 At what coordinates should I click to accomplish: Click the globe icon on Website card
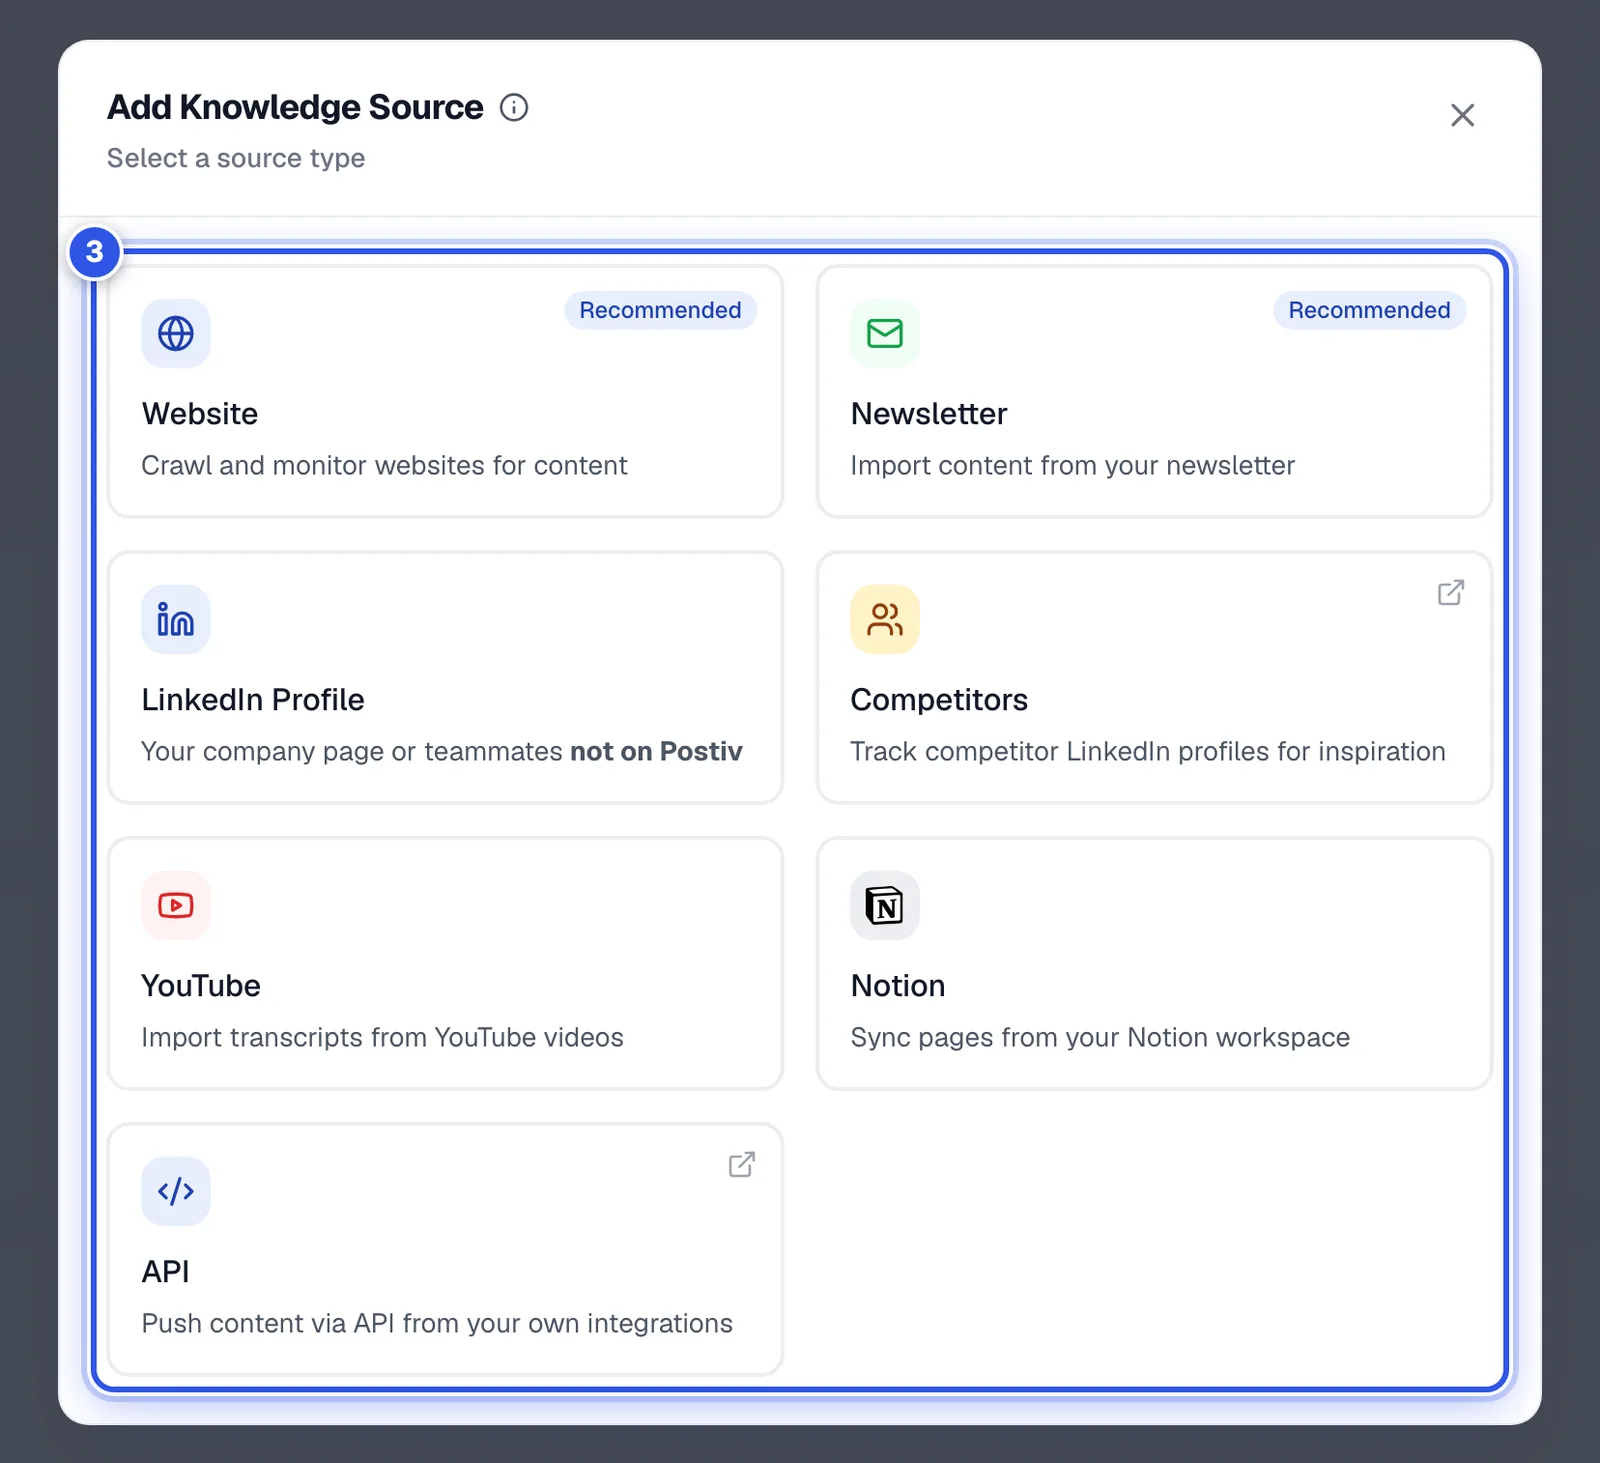click(x=176, y=334)
